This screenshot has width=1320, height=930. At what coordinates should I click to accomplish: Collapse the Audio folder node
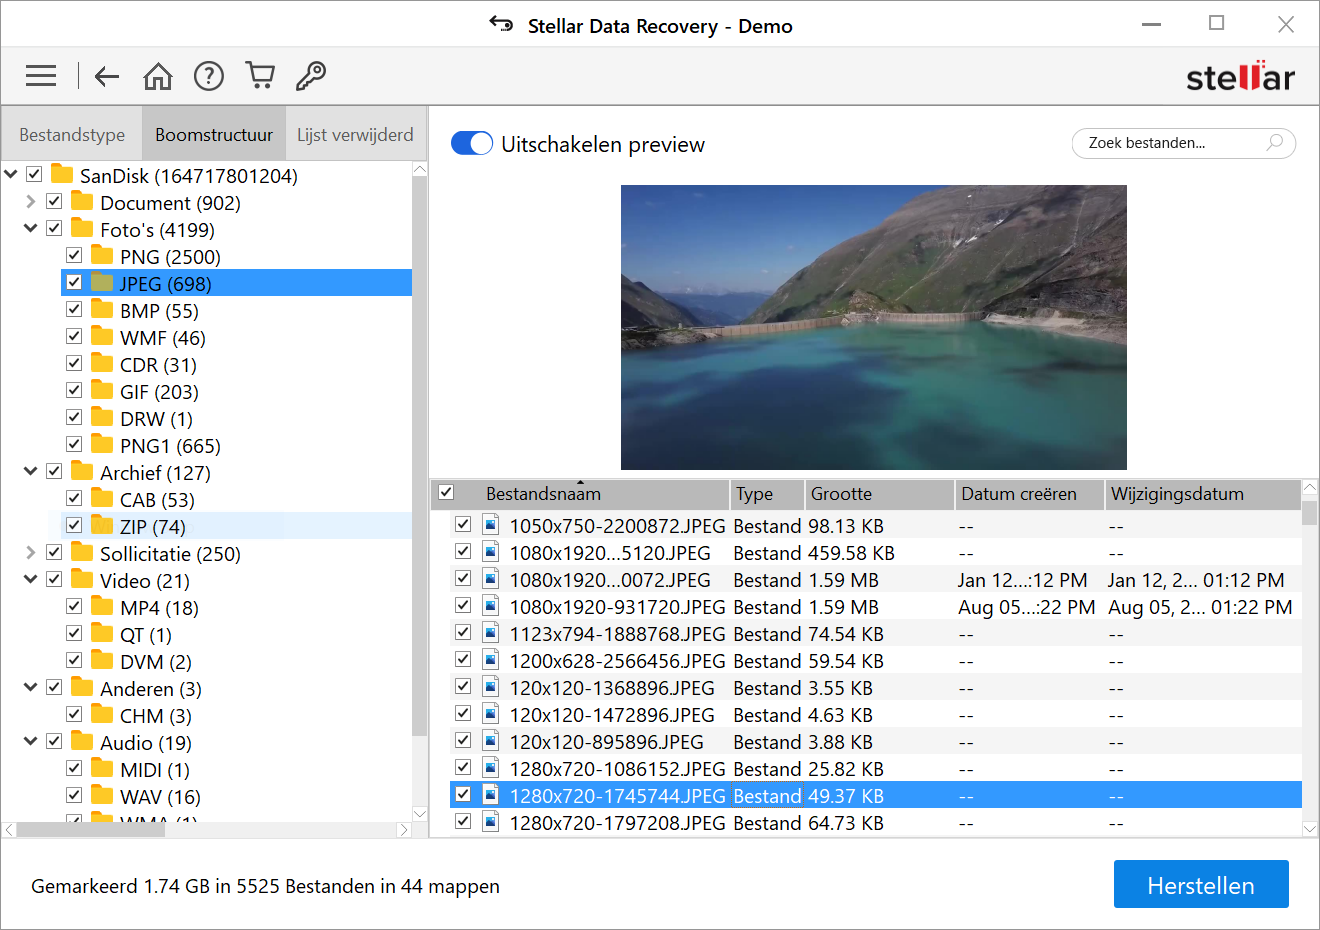pyautogui.click(x=31, y=741)
